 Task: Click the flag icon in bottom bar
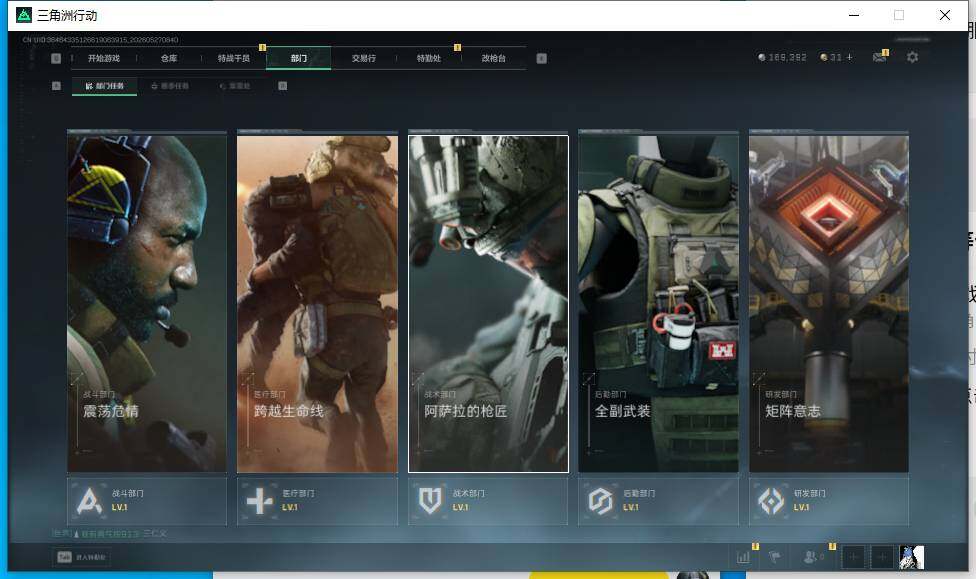click(x=775, y=557)
